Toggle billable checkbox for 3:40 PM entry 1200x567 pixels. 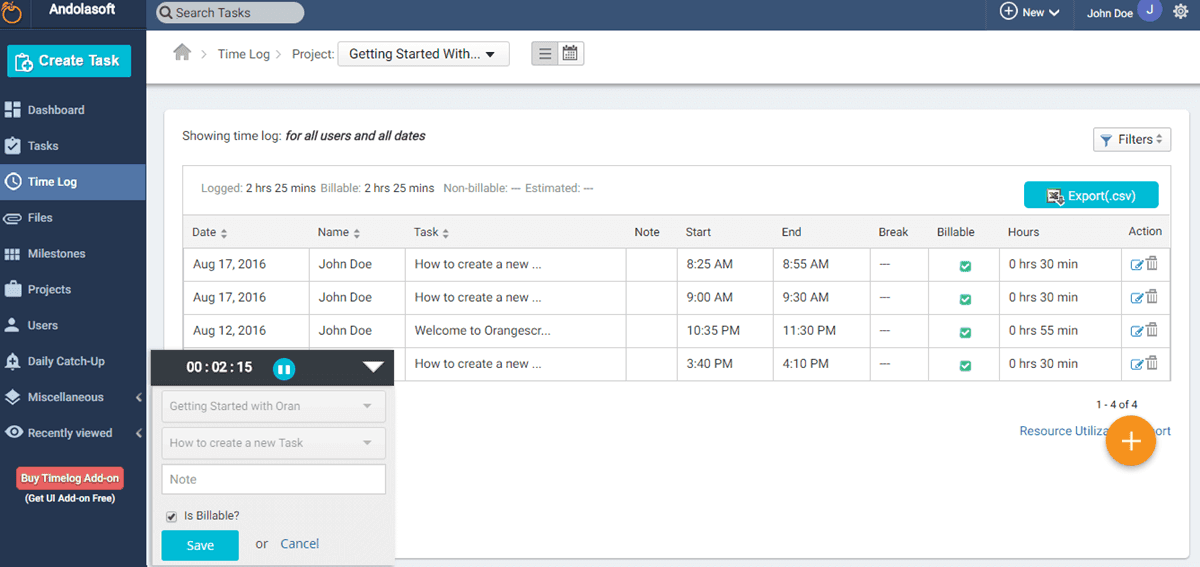click(965, 365)
